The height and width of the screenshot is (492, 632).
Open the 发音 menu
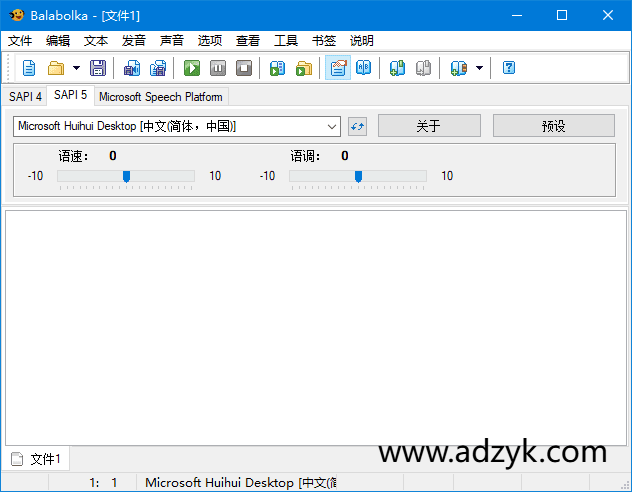coord(133,41)
